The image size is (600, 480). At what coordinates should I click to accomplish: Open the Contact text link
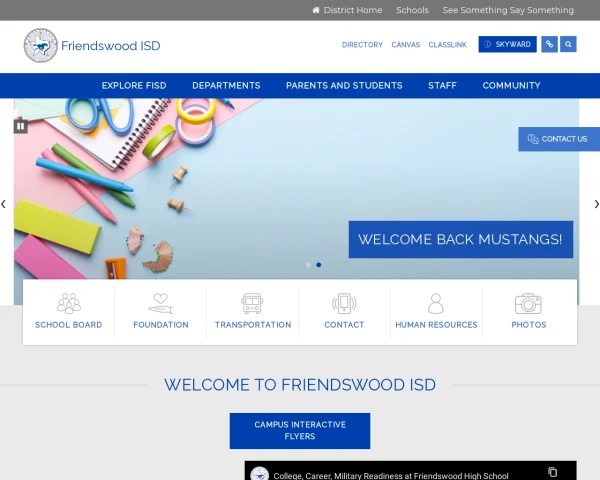point(344,325)
